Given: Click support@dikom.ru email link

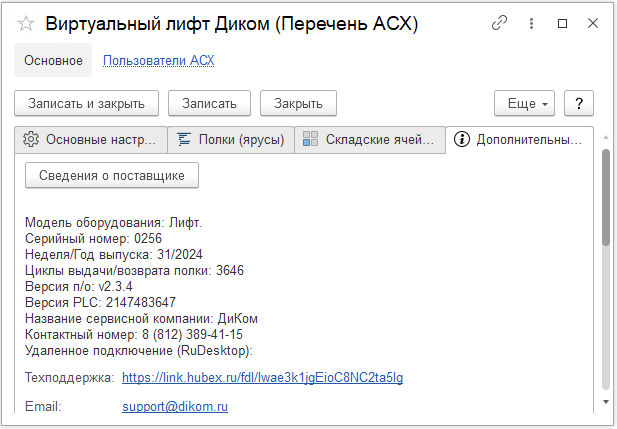Looking at the screenshot, I should tap(175, 407).
